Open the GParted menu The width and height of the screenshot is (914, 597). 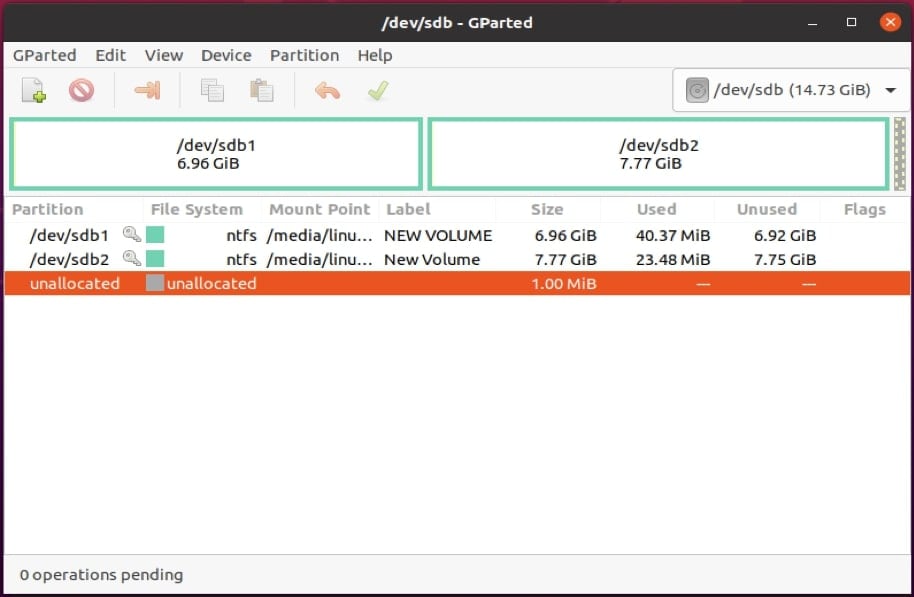44,55
